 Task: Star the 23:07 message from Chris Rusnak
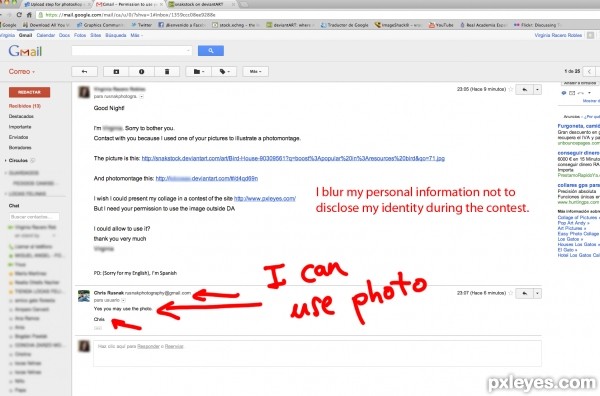click(x=510, y=293)
